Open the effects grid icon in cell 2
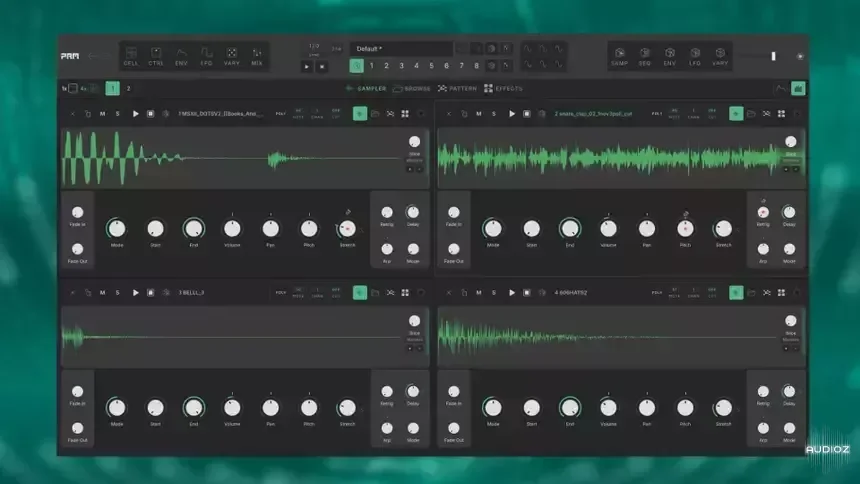 [782, 114]
